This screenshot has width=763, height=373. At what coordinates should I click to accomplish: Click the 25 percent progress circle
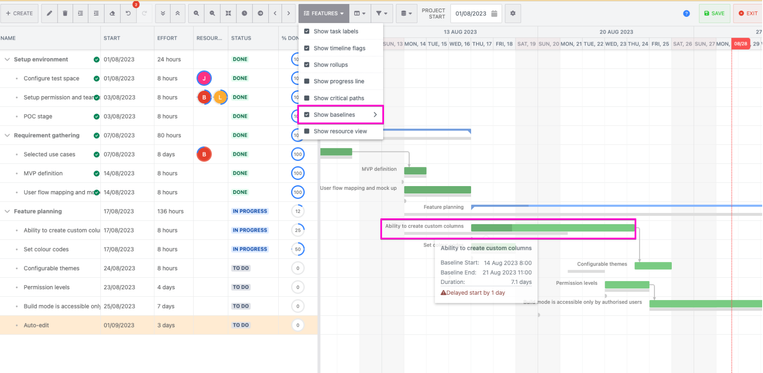click(x=298, y=230)
